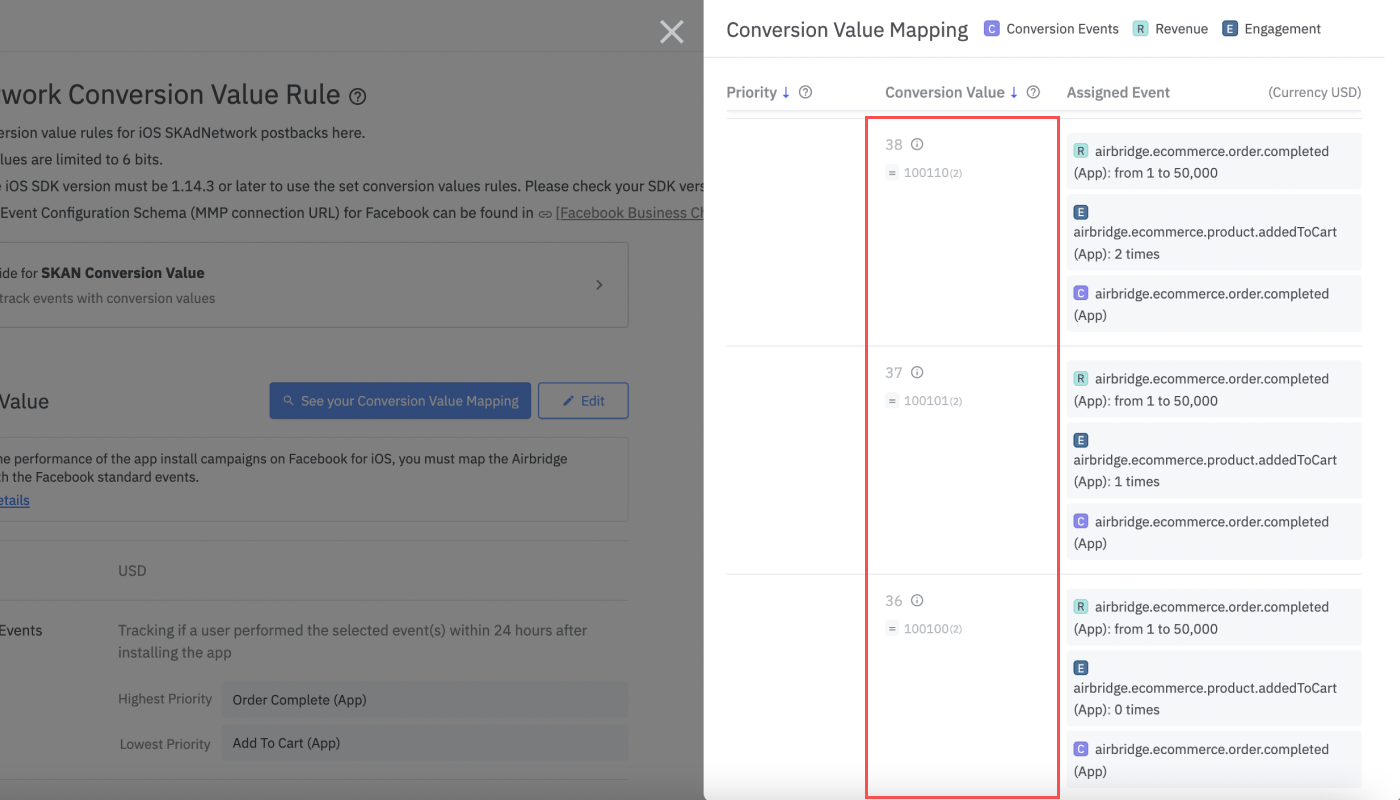Click info icon next to value 37

[917, 372]
